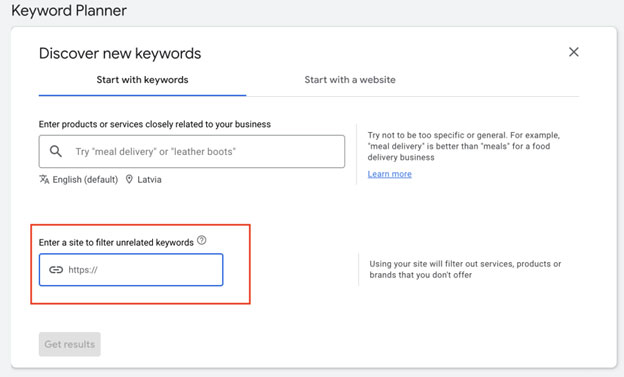Click 'Enter products or services closely related' label
This screenshot has height=377, width=624.
pyautogui.click(x=155, y=124)
